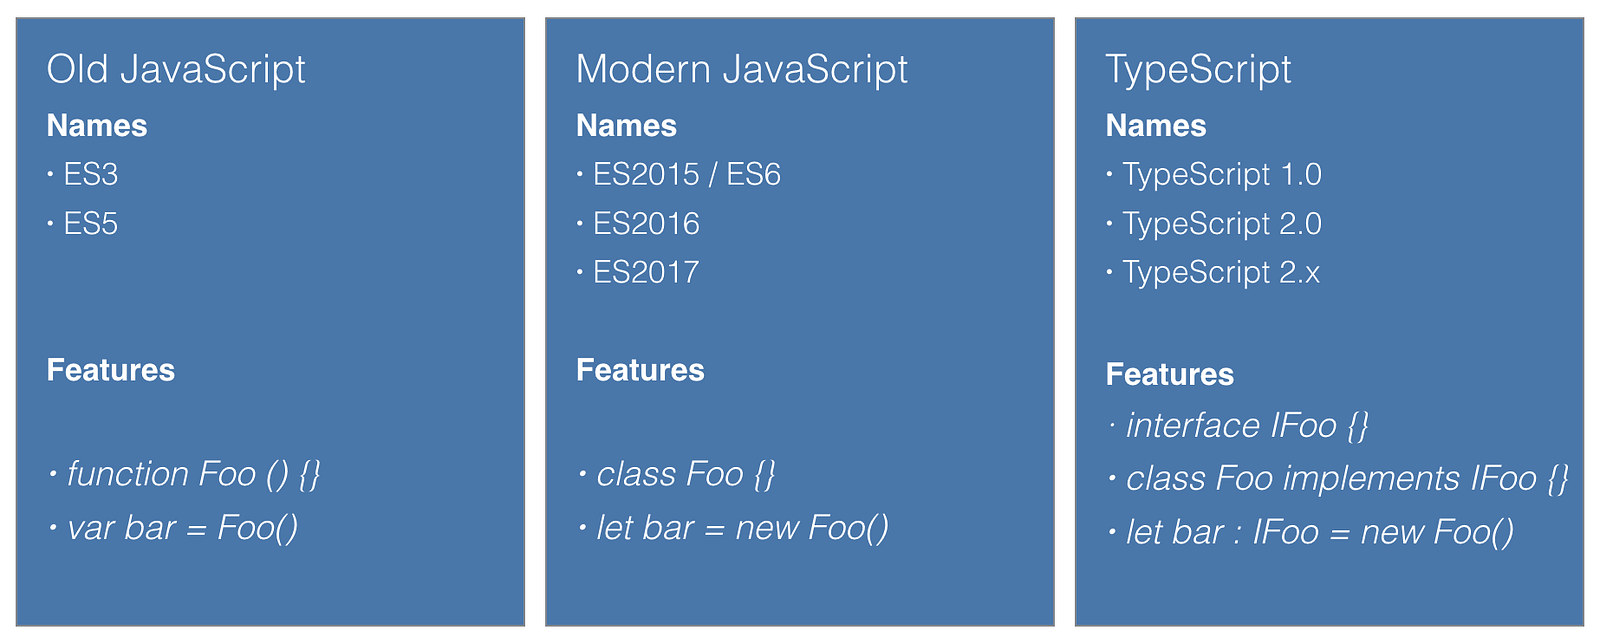Select the "Modern JavaScript" panel title

[742, 69]
